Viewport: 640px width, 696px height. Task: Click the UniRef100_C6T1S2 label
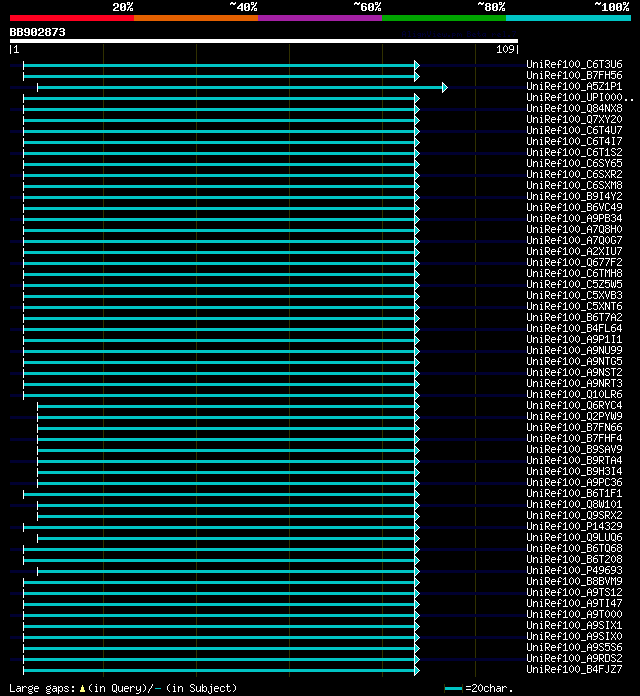(574, 152)
